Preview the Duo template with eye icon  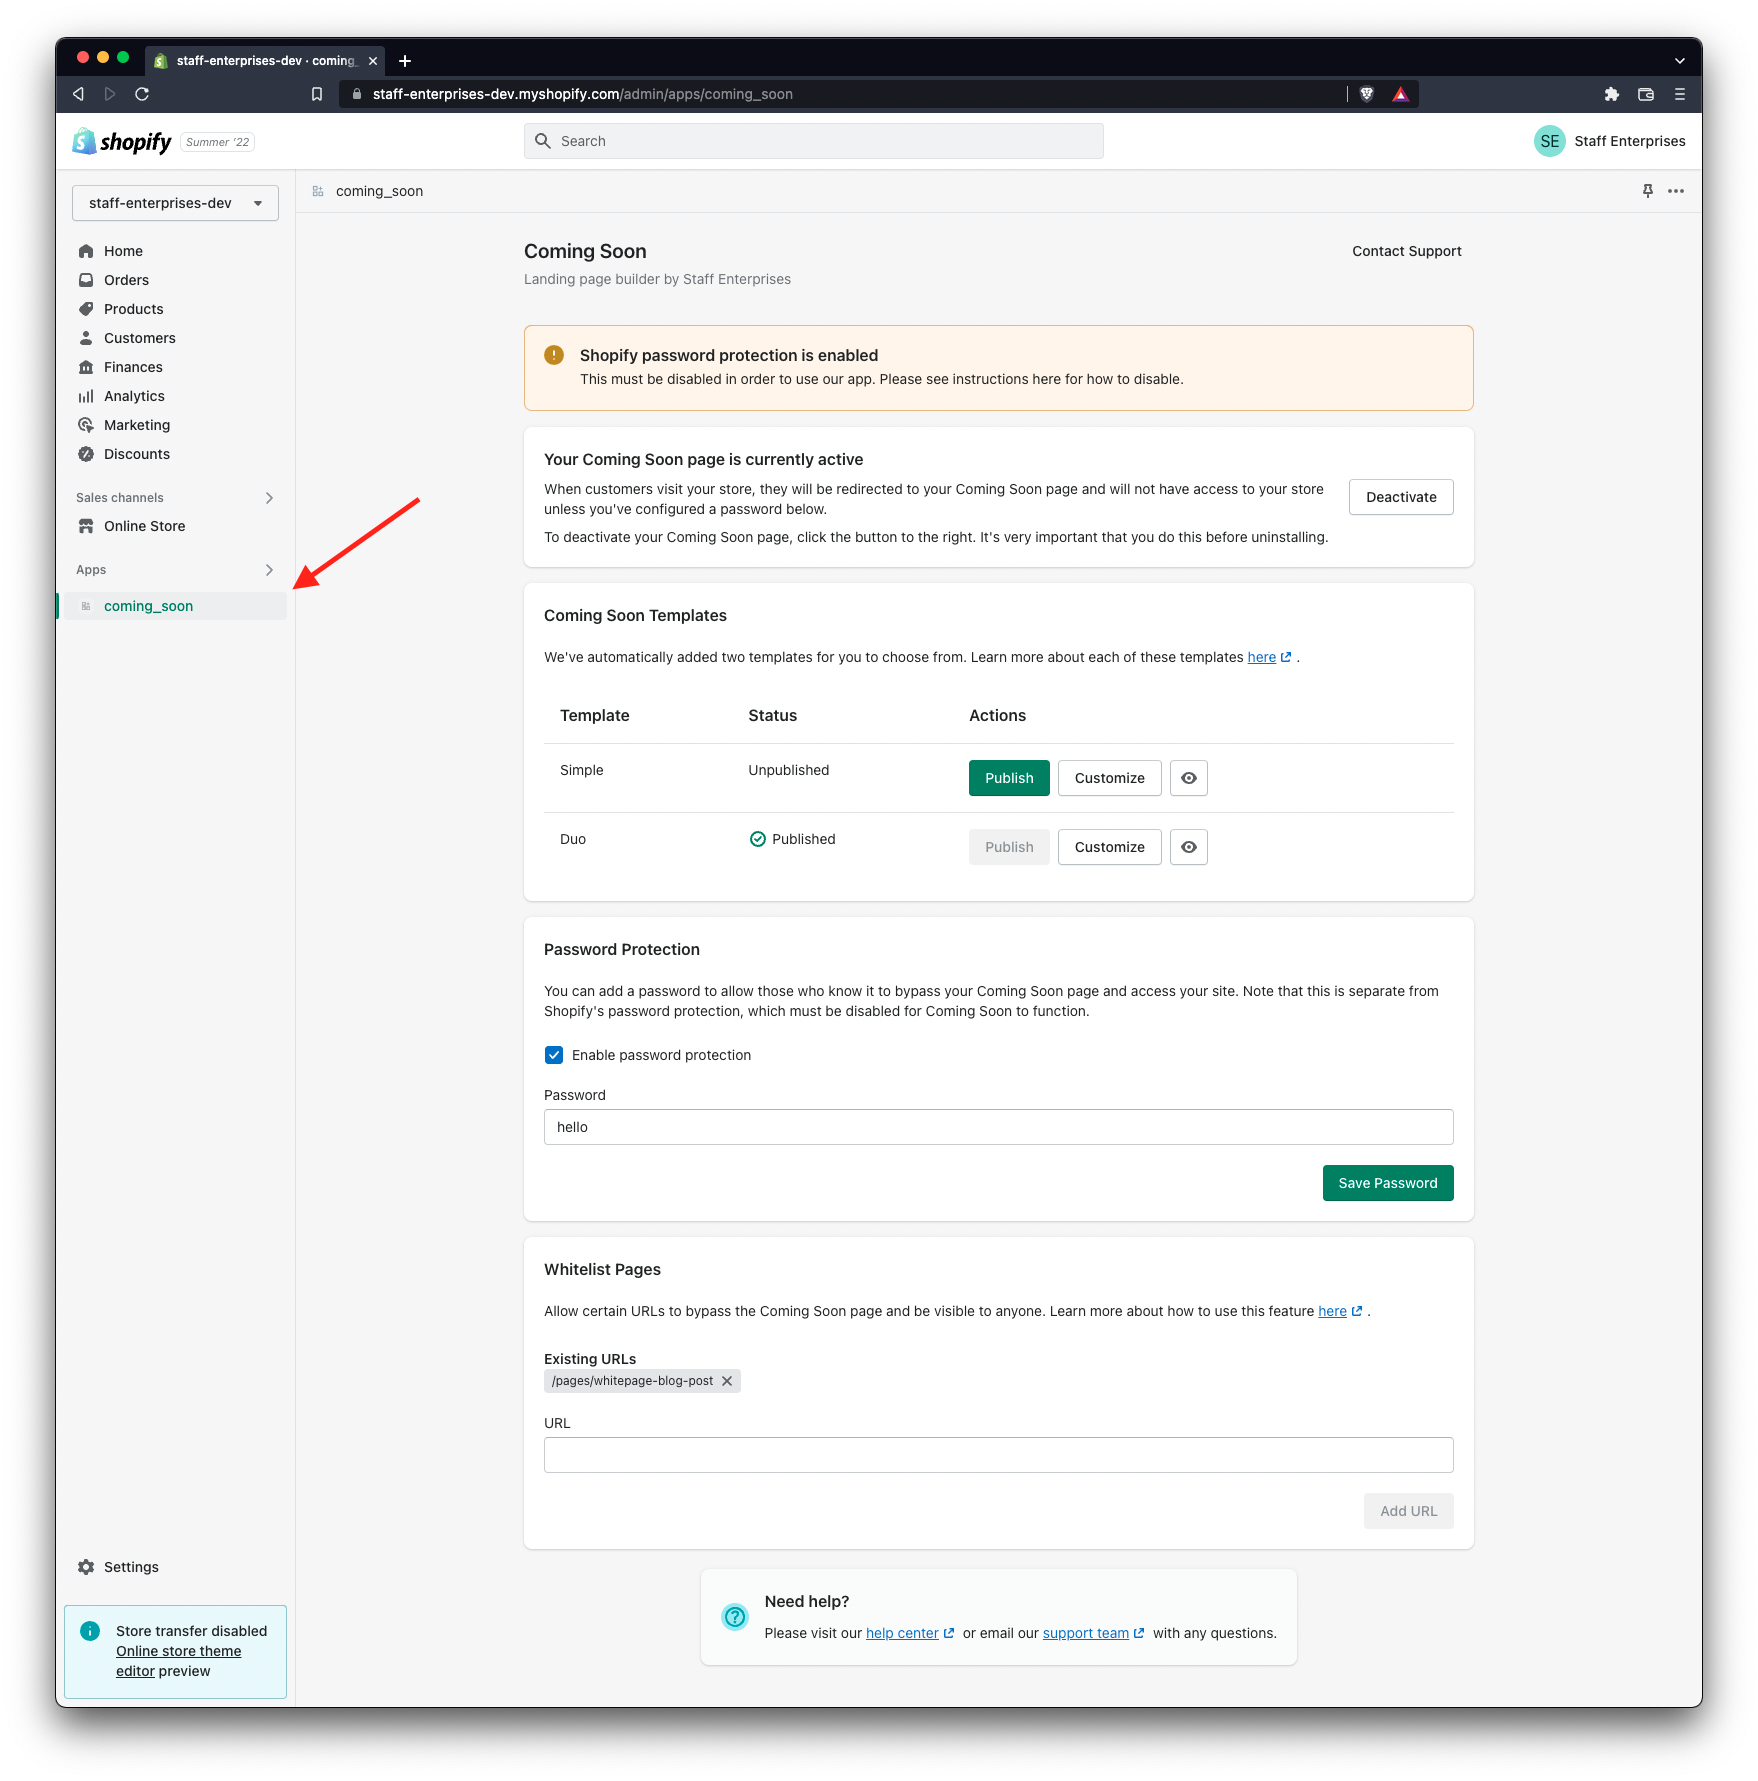[x=1188, y=847]
